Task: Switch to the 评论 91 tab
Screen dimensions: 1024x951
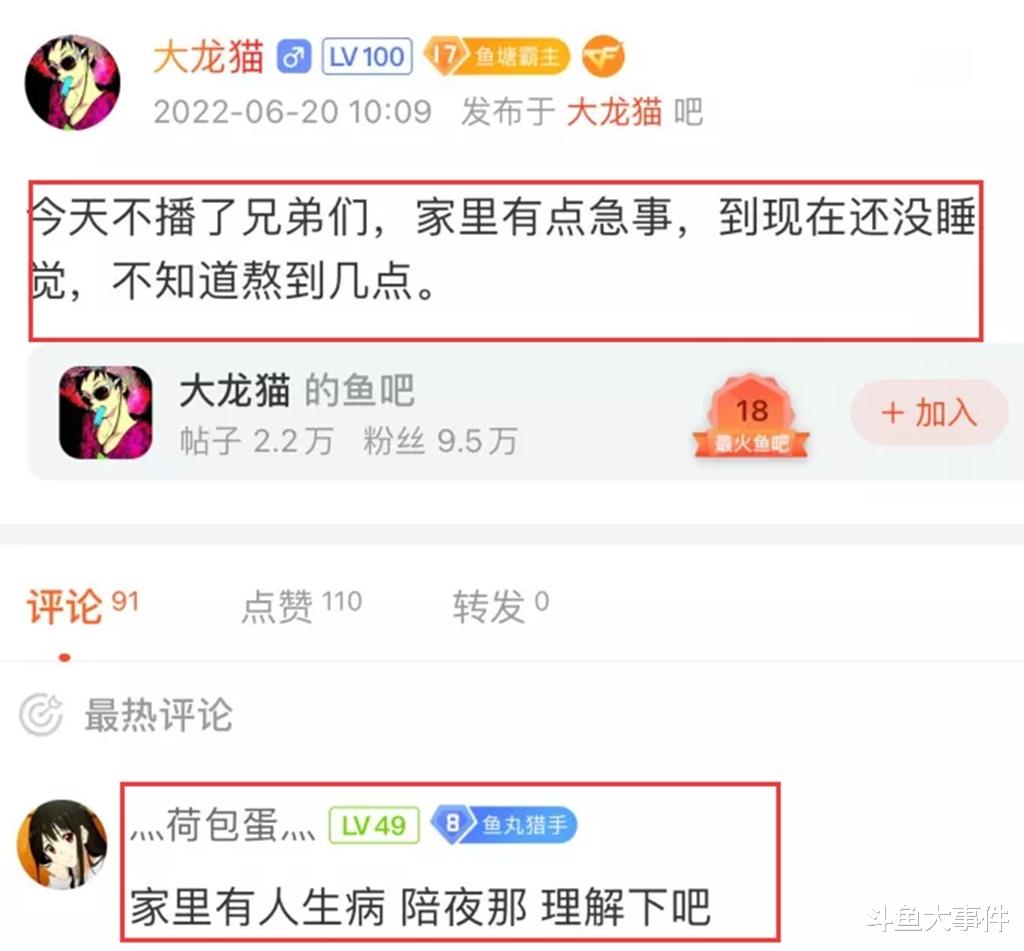Action: click(83, 606)
